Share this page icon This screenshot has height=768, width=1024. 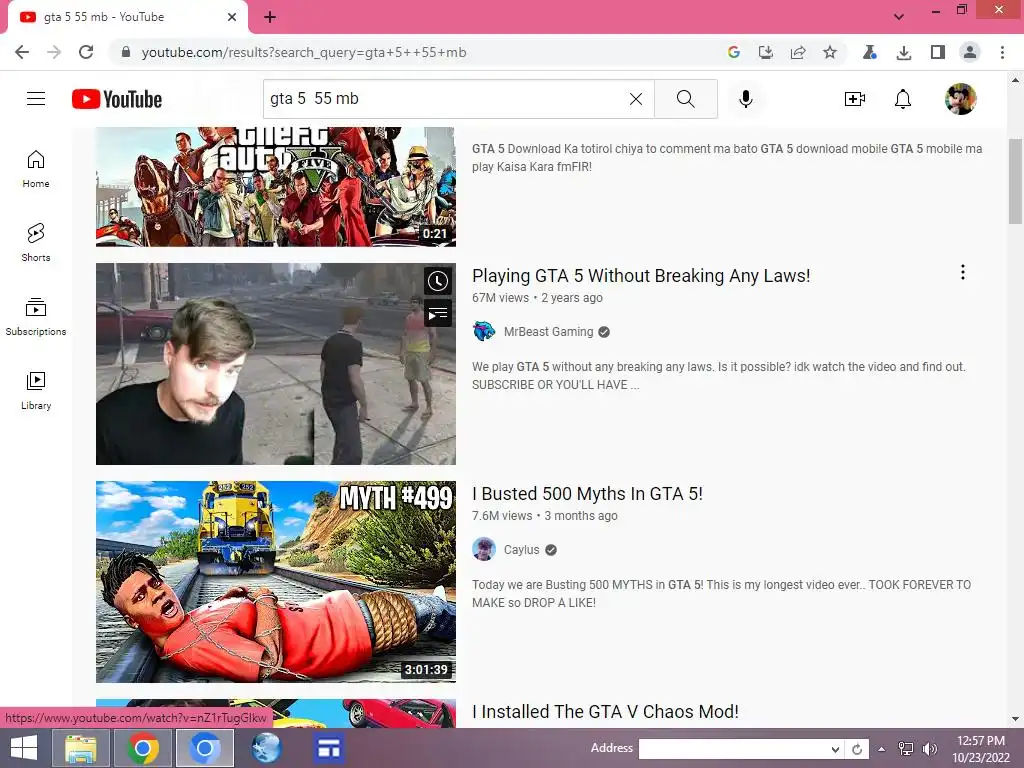798,52
